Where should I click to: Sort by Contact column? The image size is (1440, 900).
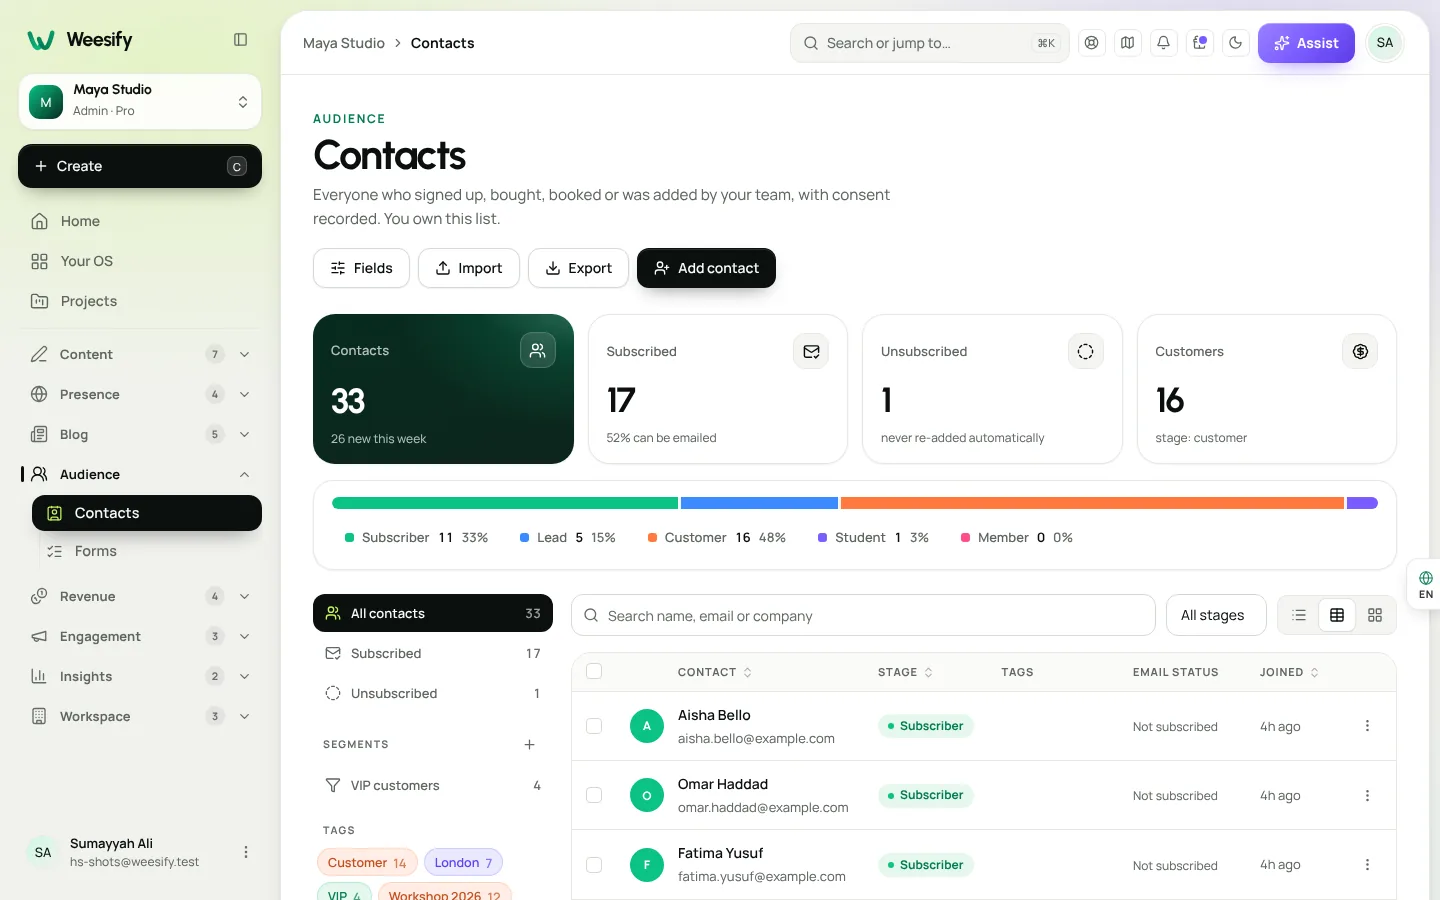pyautogui.click(x=714, y=672)
